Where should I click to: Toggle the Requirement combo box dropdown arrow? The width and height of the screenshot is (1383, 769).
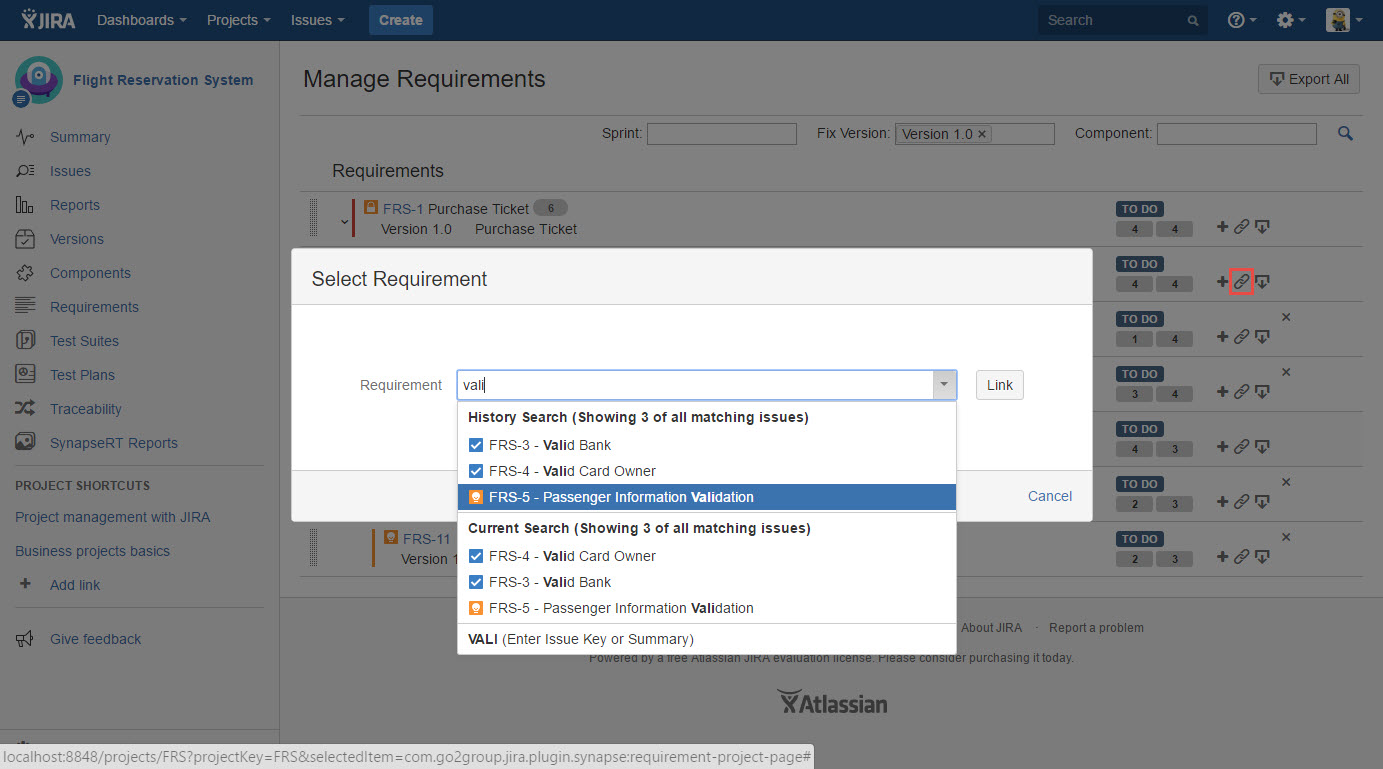click(944, 385)
